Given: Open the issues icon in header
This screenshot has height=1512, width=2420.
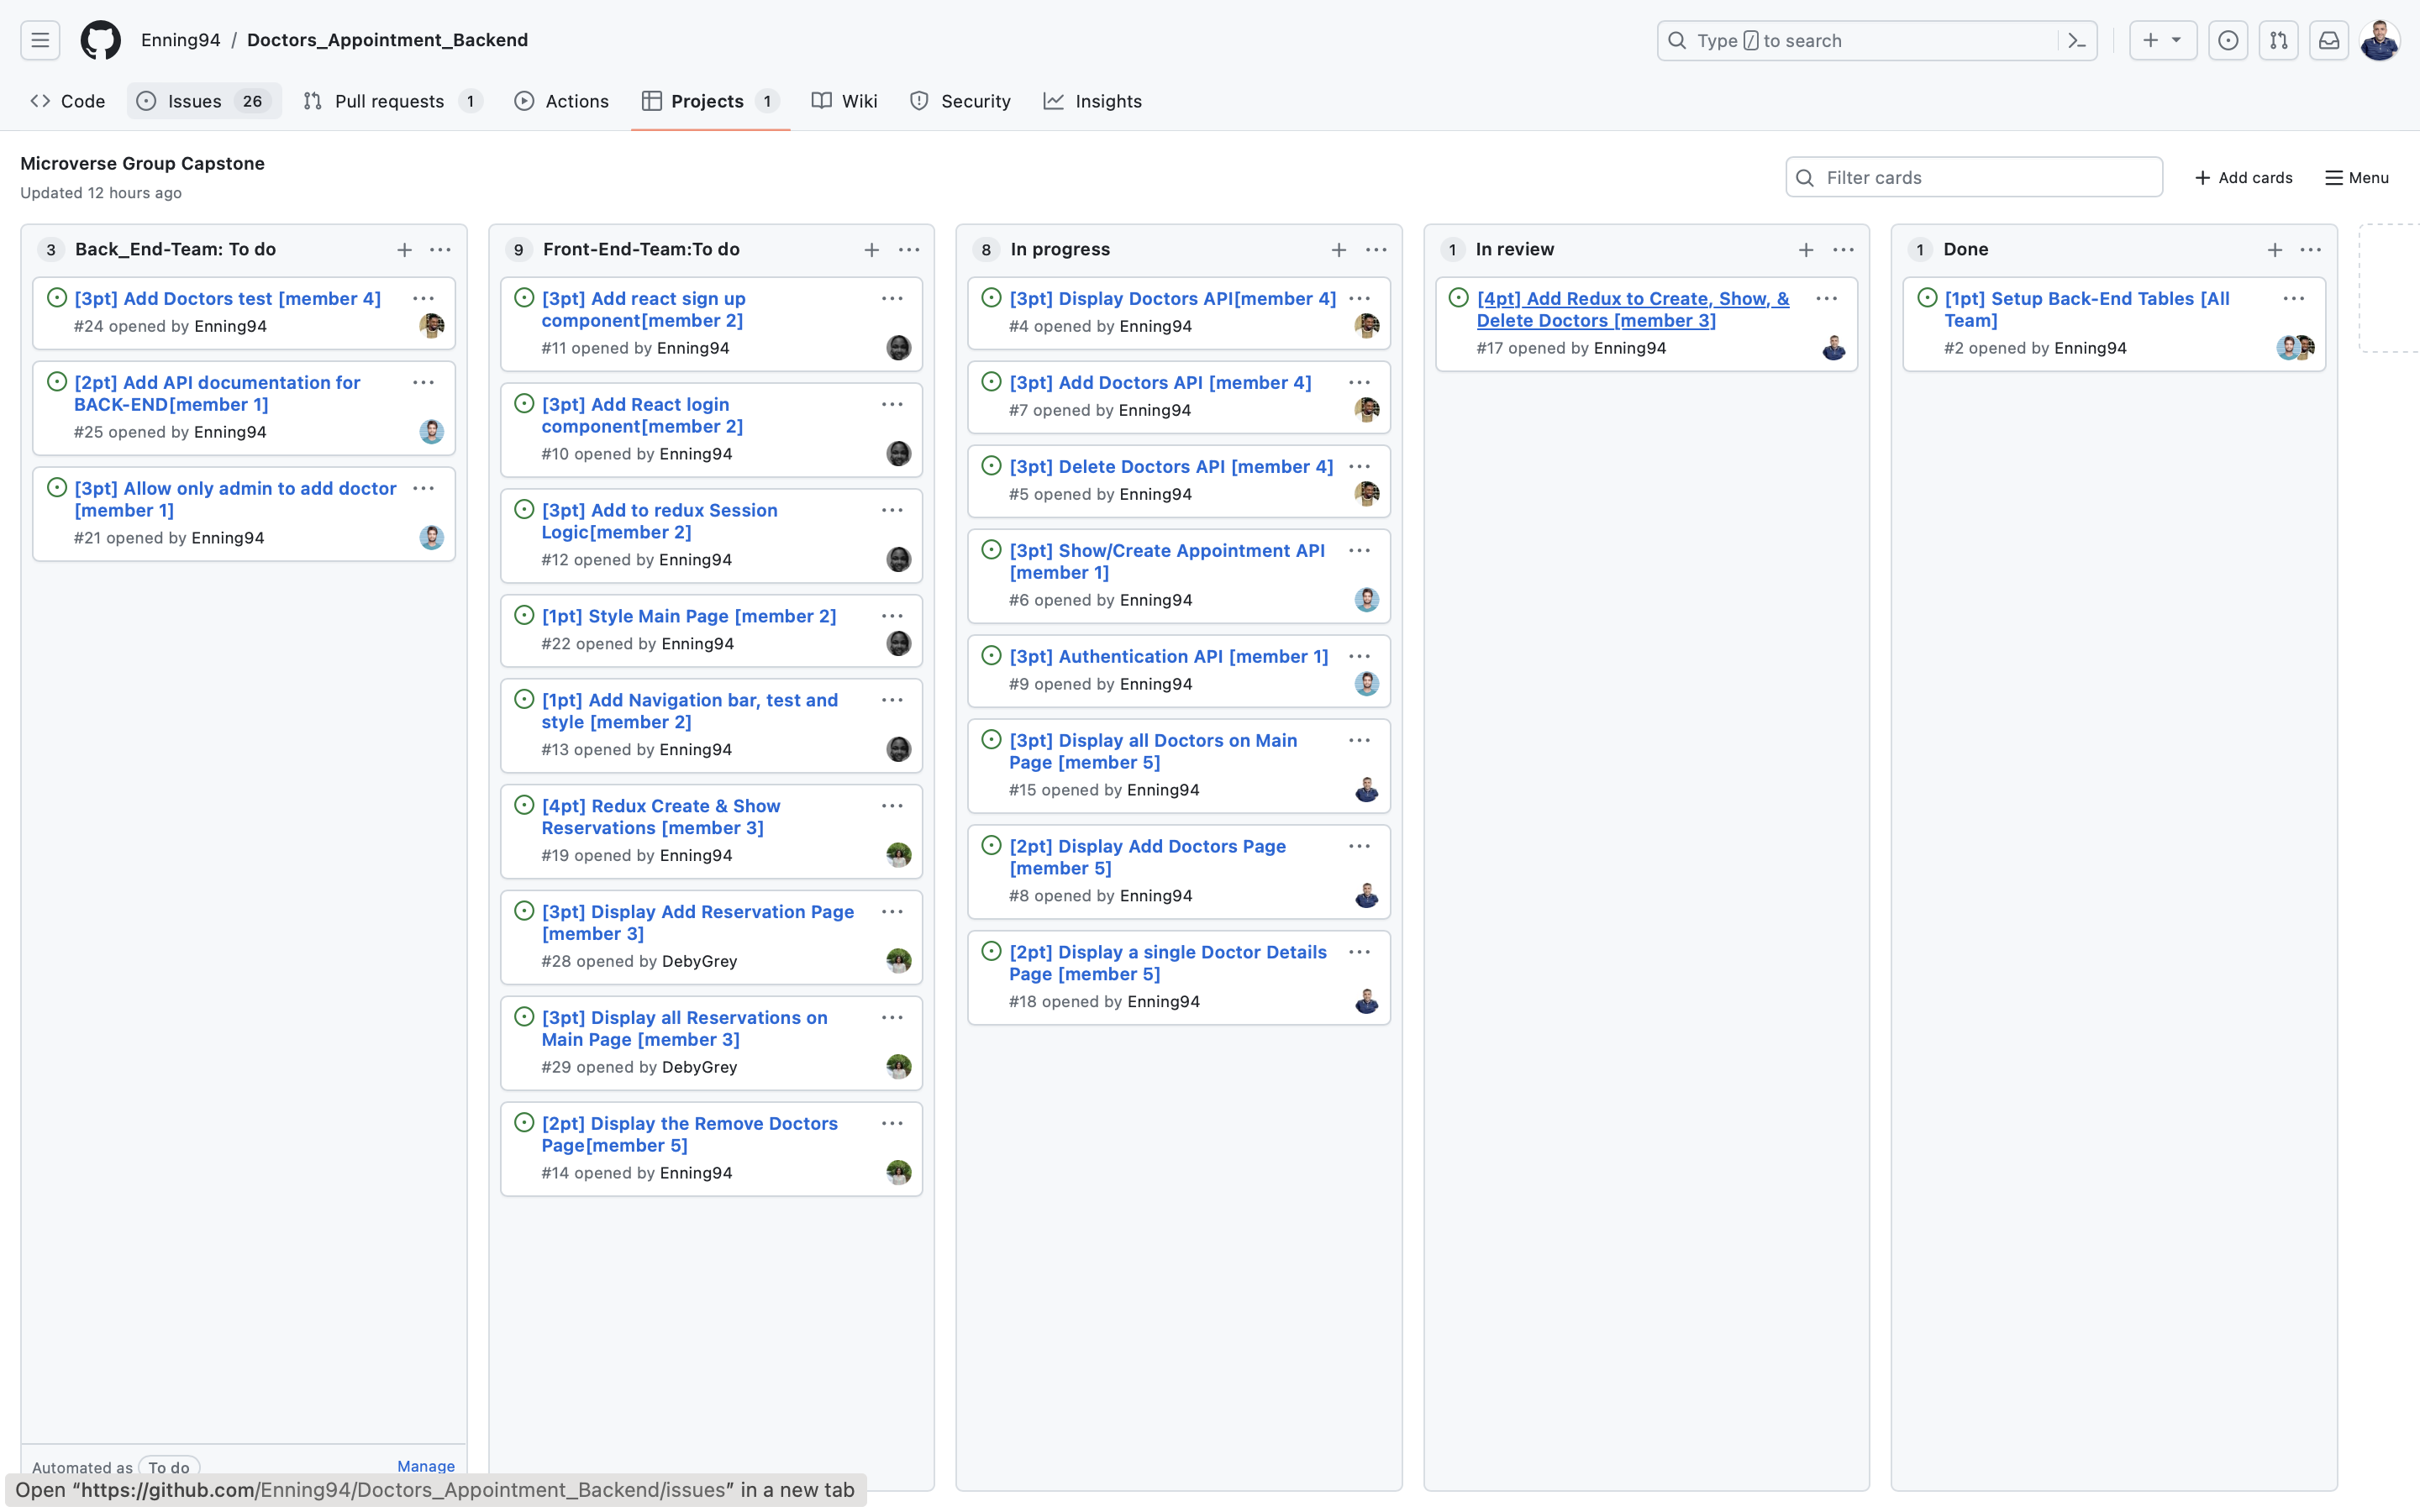Looking at the screenshot, I should 2227,41.
